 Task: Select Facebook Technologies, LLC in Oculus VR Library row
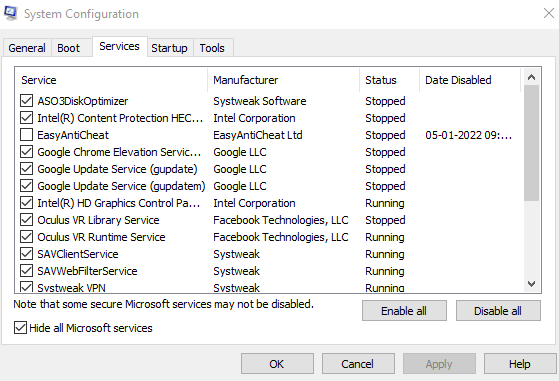(x=281, y=220)
